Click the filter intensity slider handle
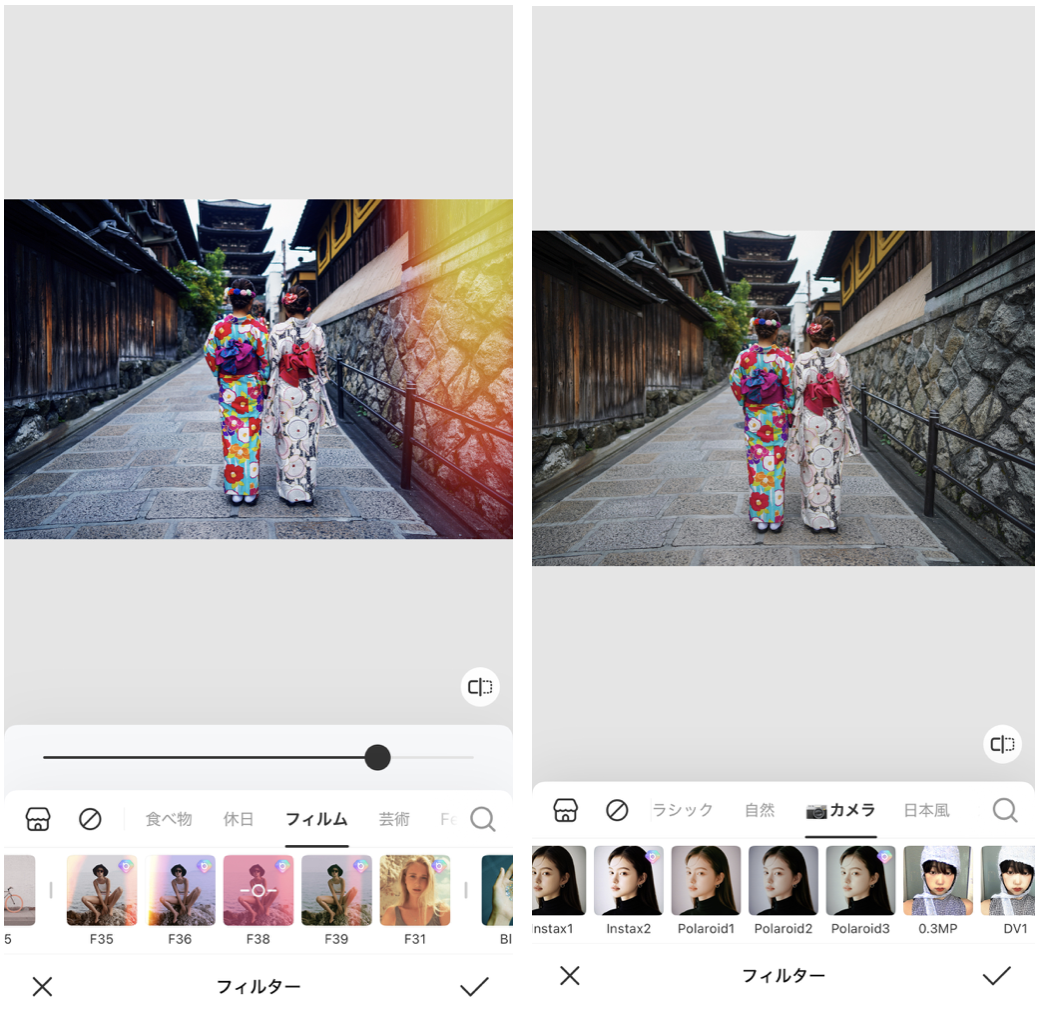 [x=377, y=757]
